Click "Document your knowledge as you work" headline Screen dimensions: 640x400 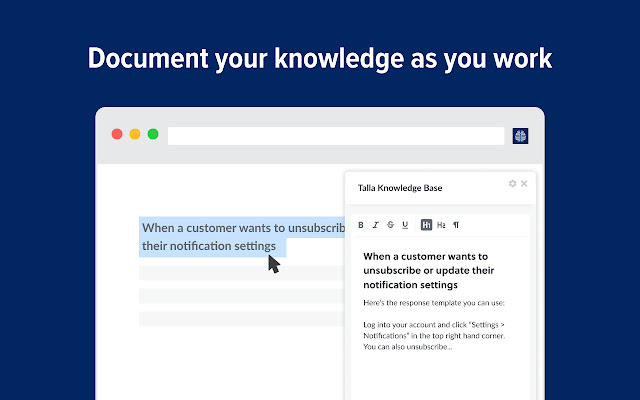click(320, 58)
